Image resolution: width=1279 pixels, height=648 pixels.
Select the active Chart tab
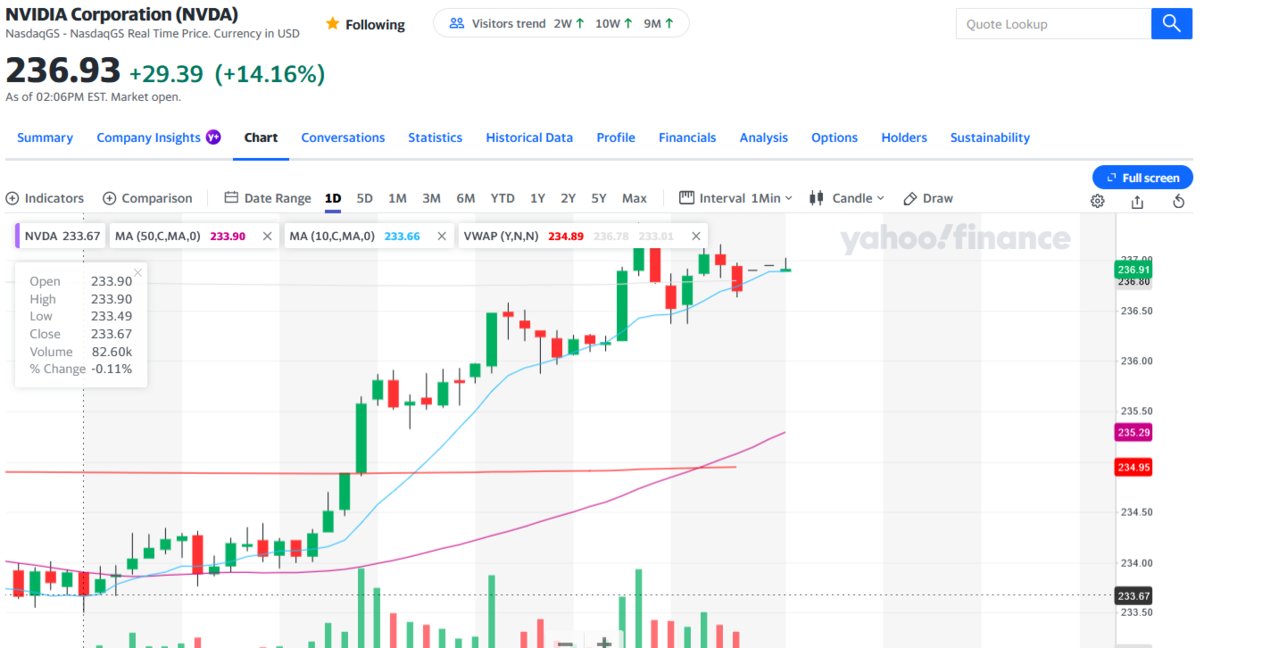[x=261, y=138]
